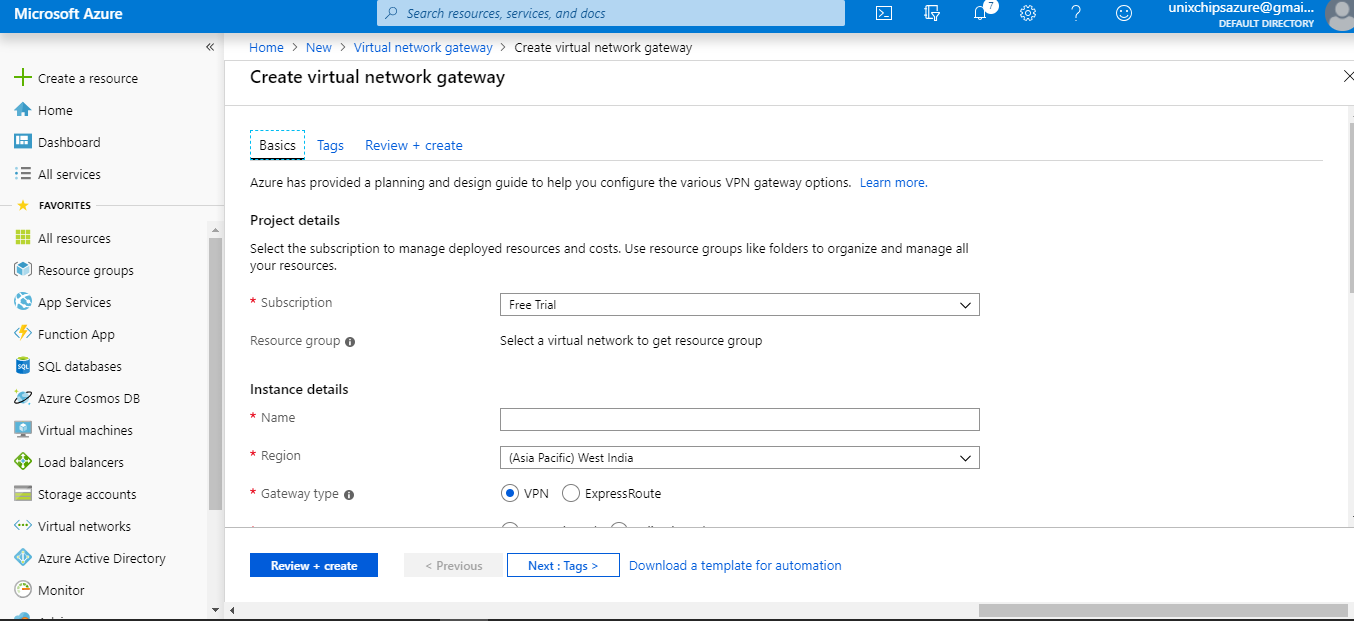The width and height of the screenshot is (1354, 621).
Task: Open Resource groups in sidebar
Action: pos(86,270)
